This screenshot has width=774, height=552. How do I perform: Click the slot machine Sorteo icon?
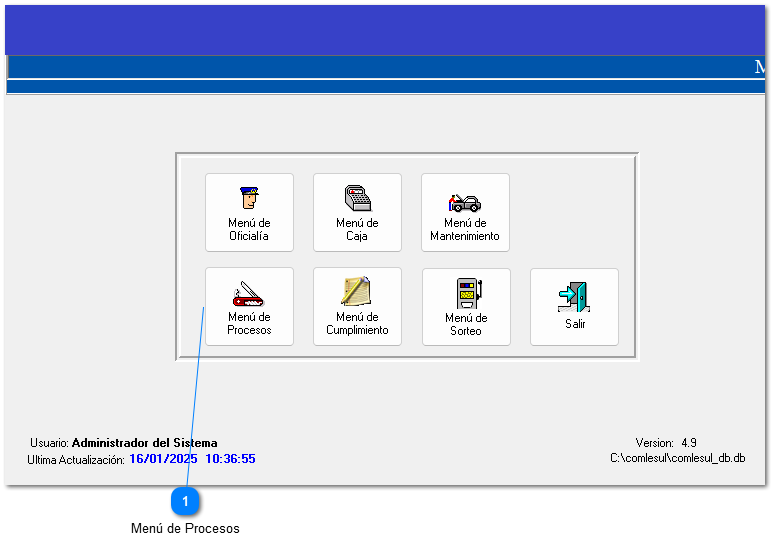click(x=466, y=293)
